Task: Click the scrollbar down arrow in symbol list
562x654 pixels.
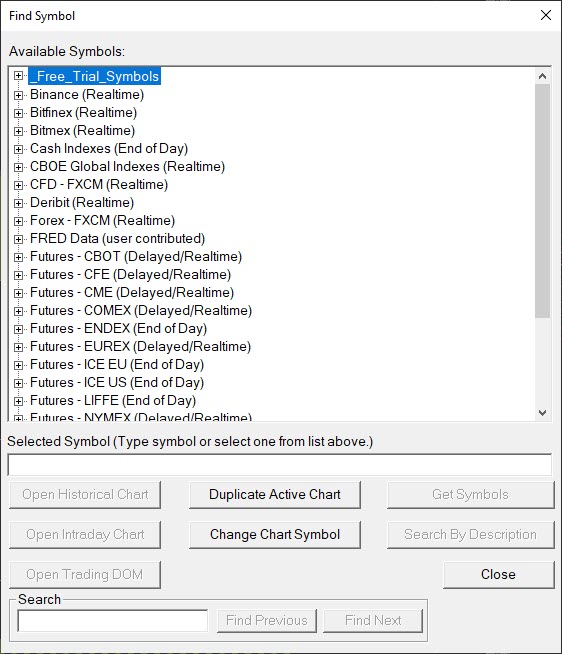Action: pos(542,413)
